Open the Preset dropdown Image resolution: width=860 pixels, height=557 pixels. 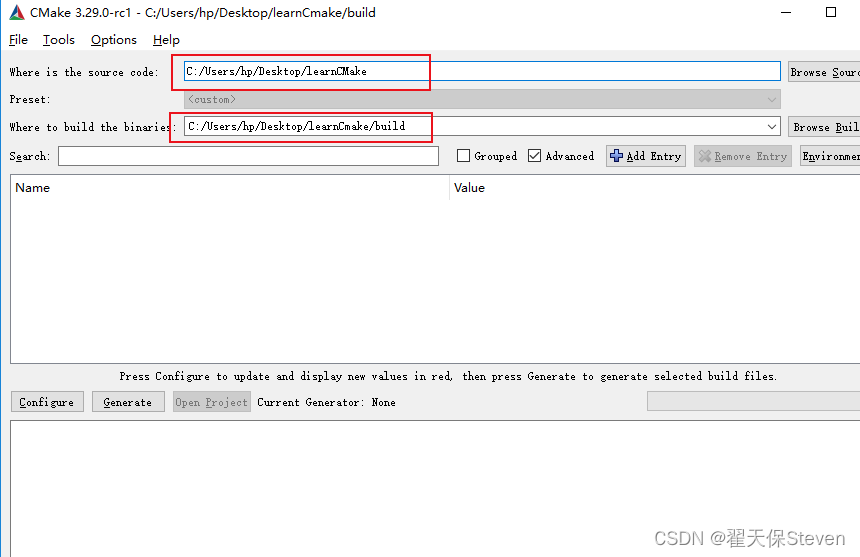click(482, 99)
